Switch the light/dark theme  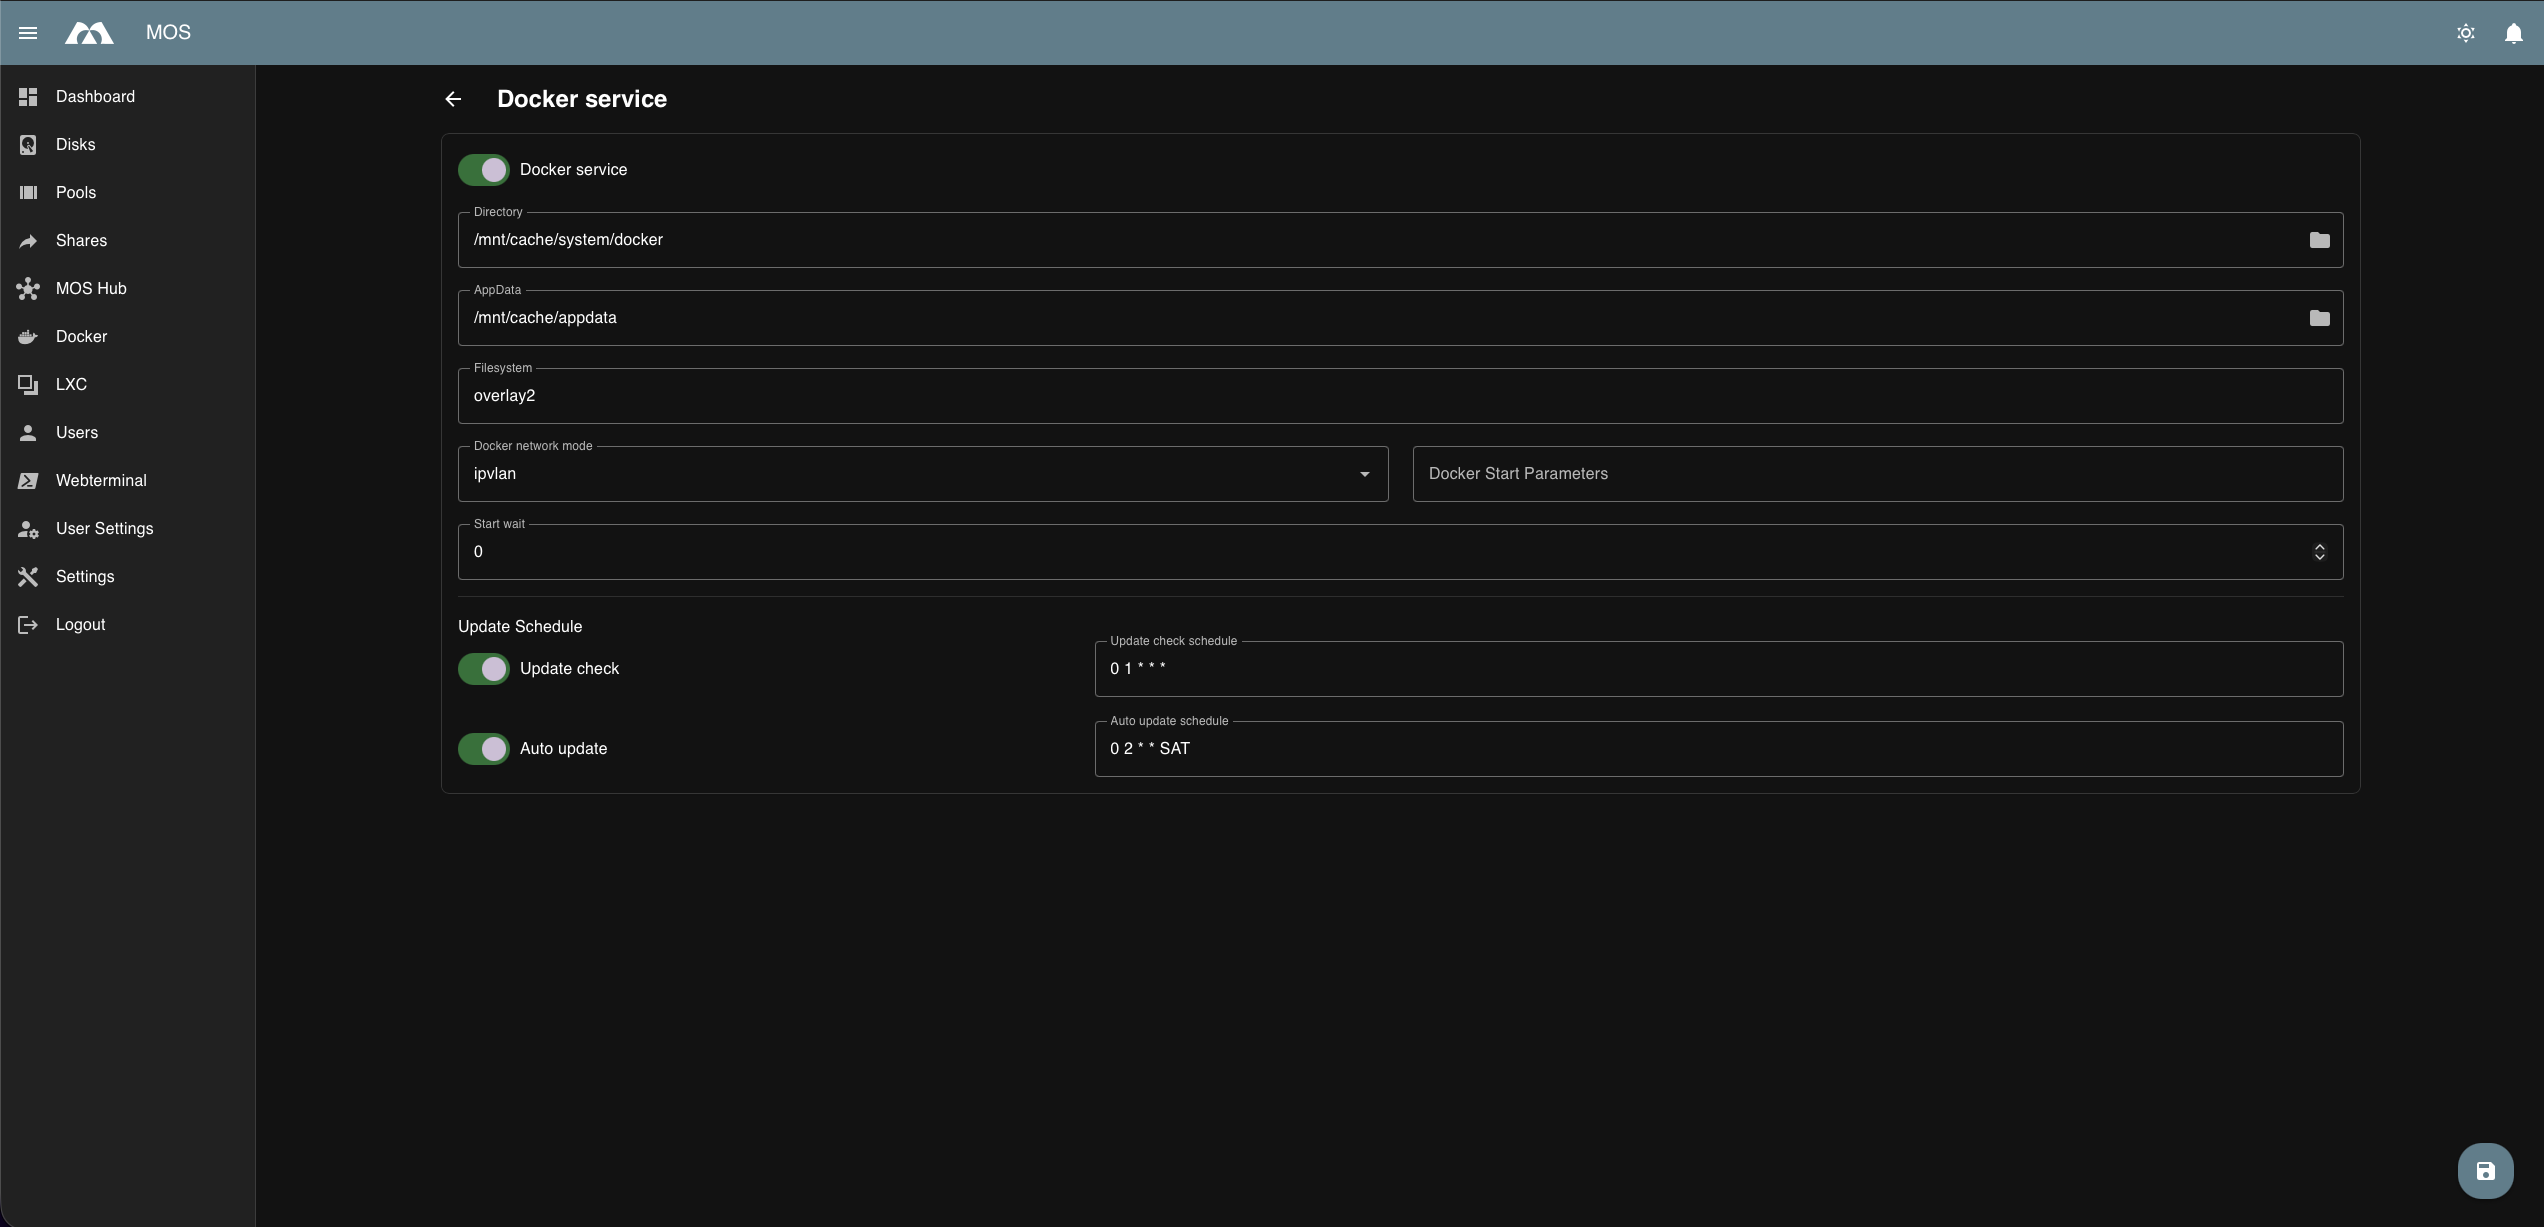point(2465,33)
